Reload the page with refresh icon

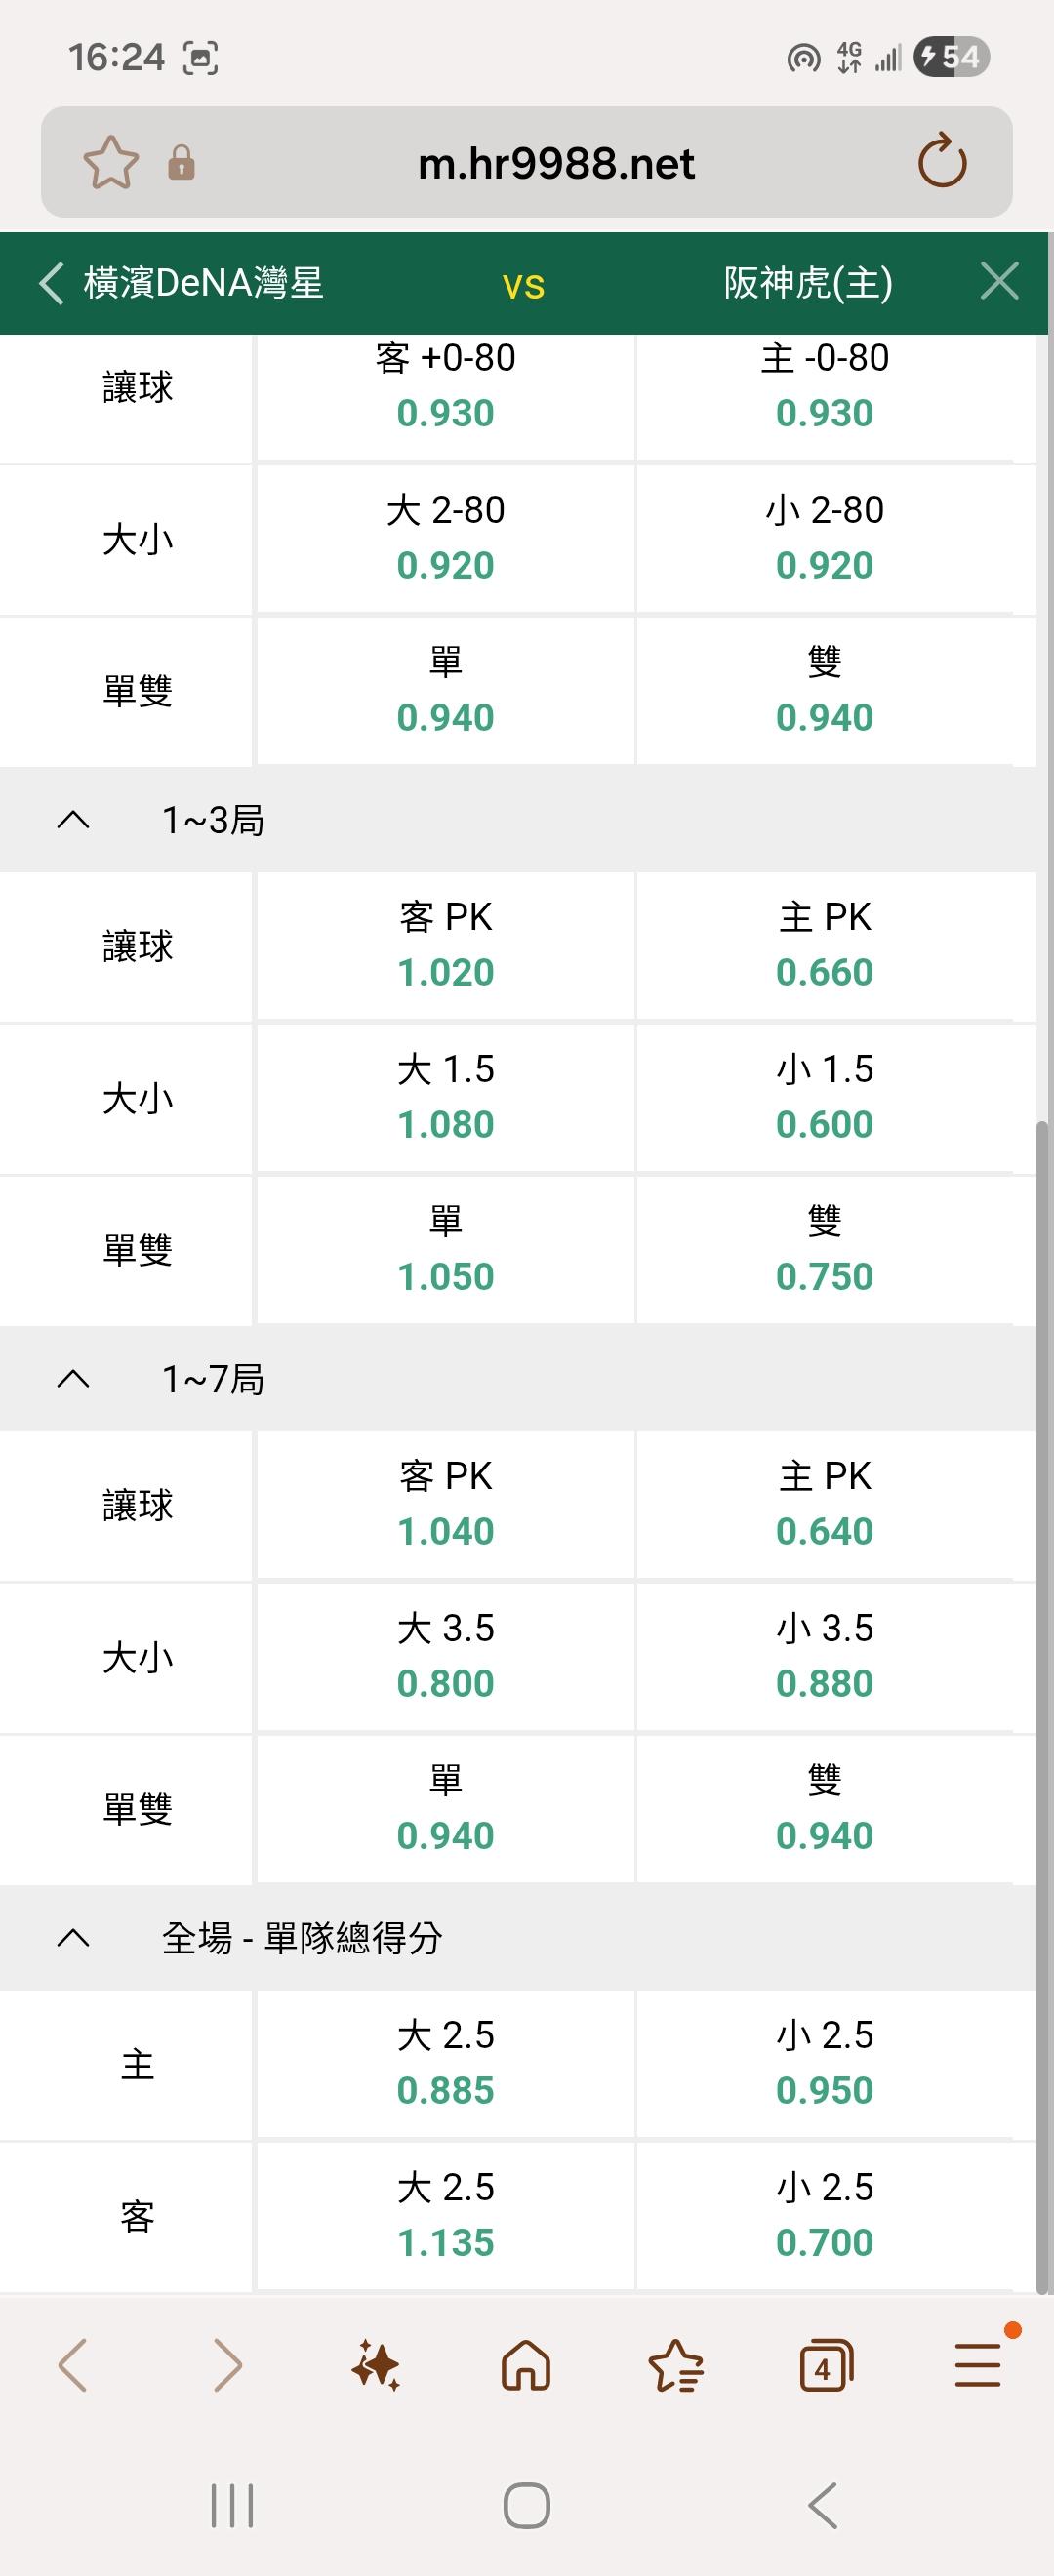pyautogui.click(x=942, y=162)
